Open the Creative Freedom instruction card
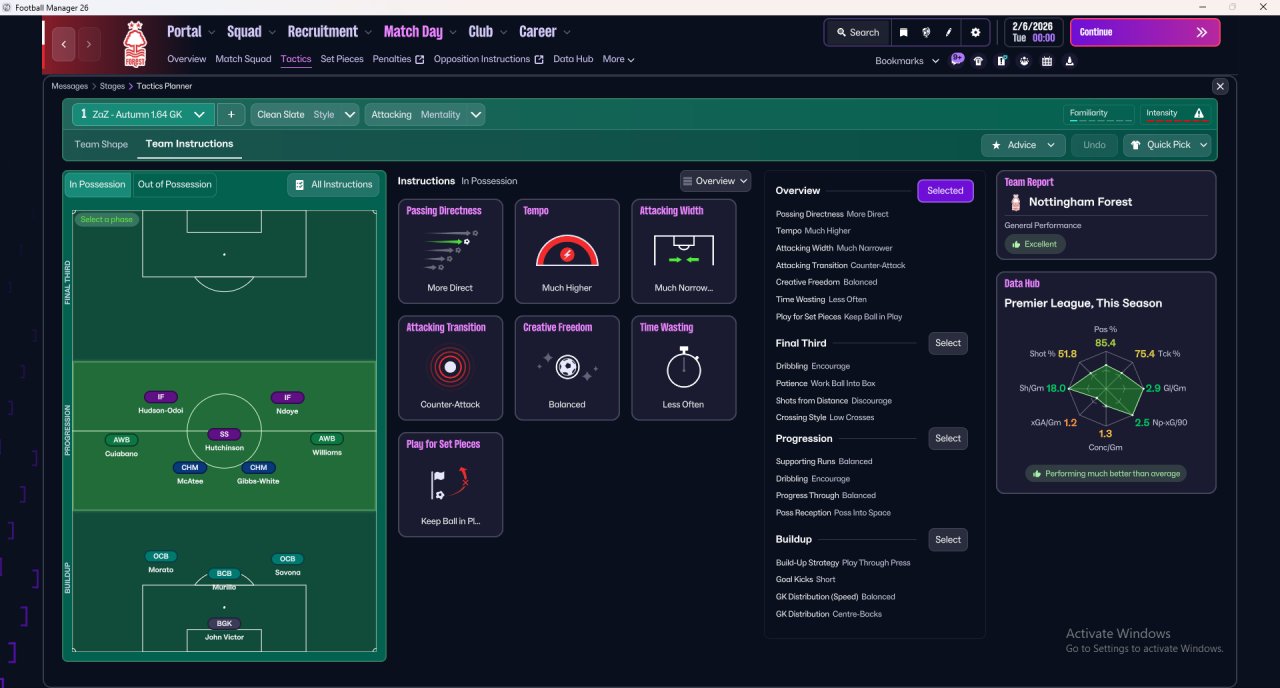1280x688 pixels. (x=567, y=368)
